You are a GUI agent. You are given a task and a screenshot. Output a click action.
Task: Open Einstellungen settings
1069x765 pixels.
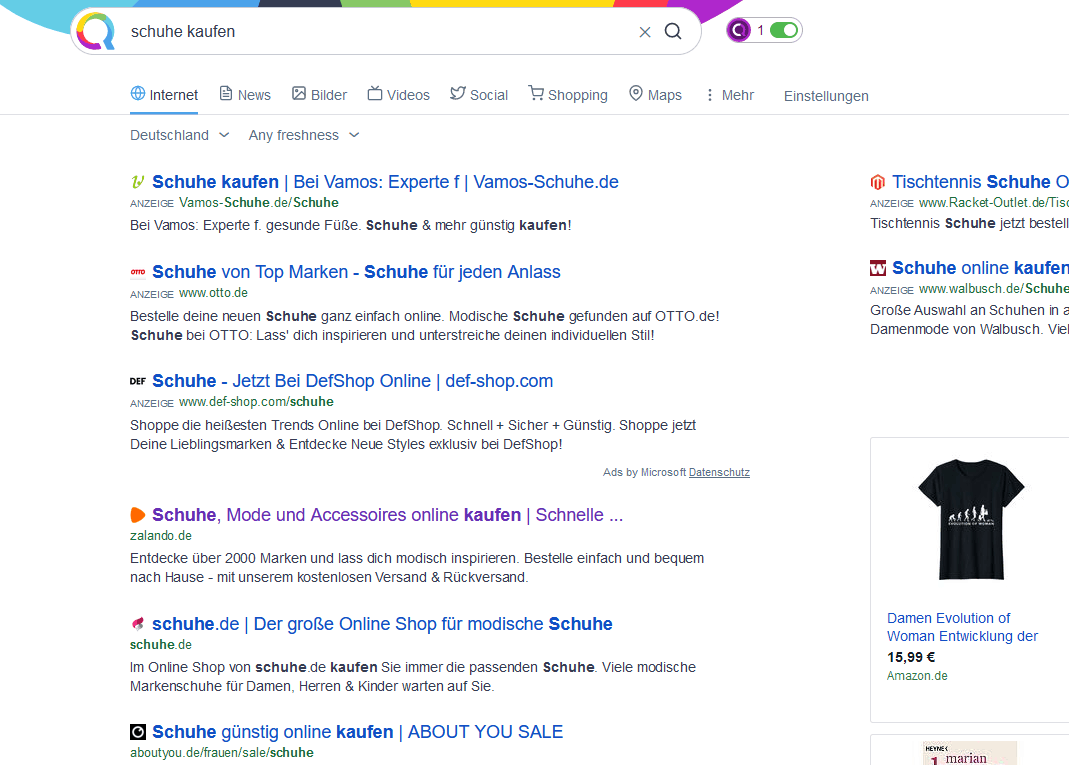[826, 96]
